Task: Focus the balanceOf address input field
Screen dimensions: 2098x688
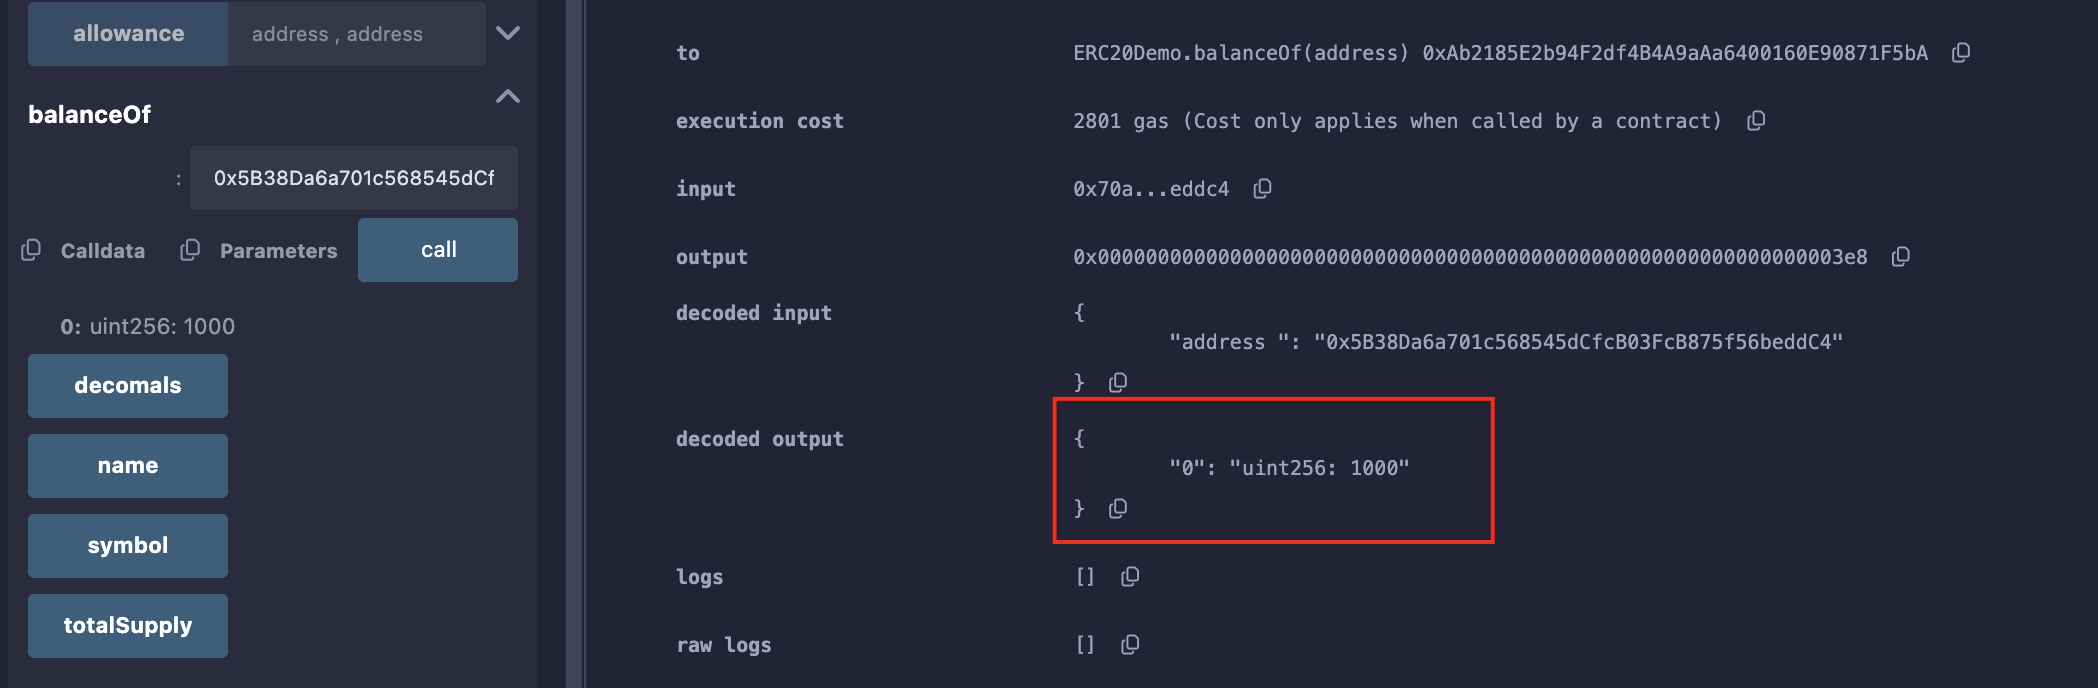Action: 354,178
